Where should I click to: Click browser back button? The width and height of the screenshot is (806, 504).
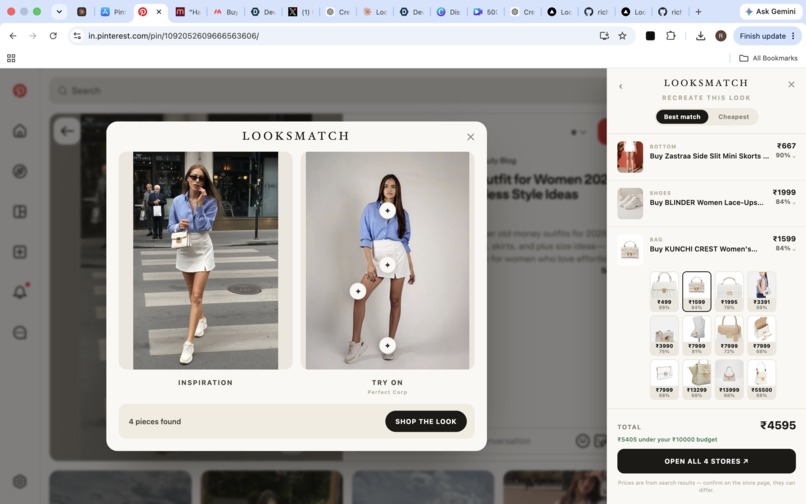point(13,36)
